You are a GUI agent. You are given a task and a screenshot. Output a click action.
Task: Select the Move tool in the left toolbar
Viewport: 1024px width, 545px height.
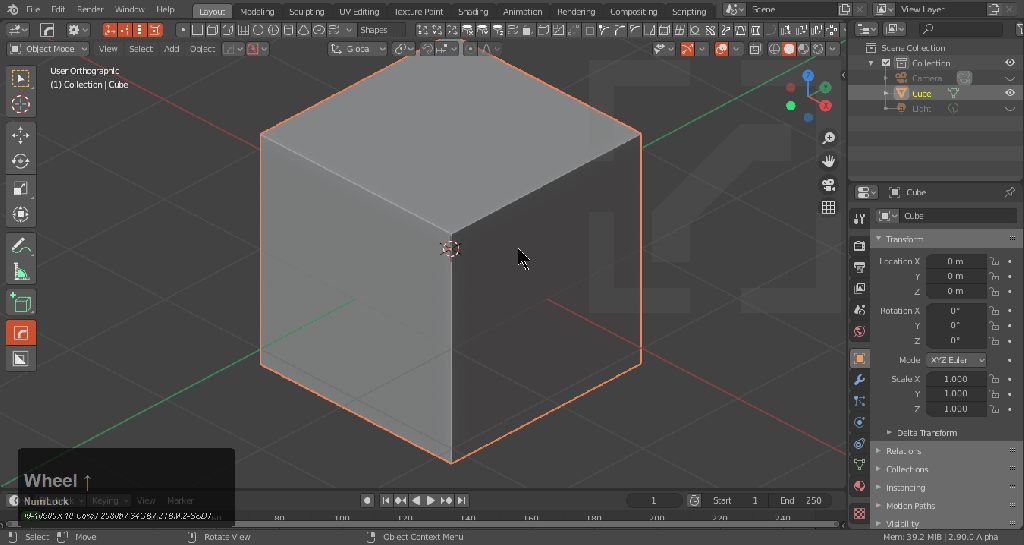pyautogui.click(x=21, y=134)
